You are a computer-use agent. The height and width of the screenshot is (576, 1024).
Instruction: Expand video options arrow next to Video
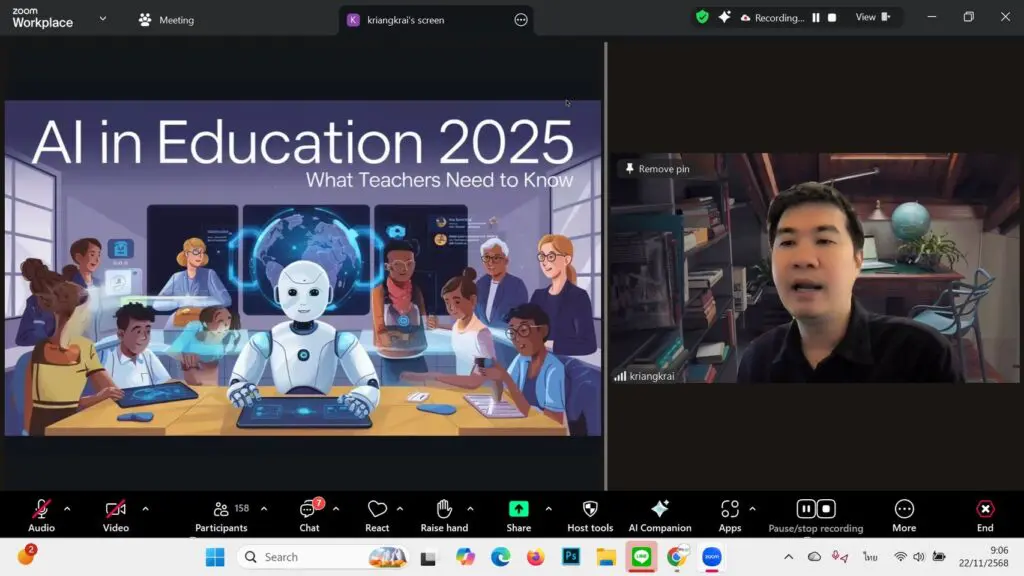pos(145,509)
